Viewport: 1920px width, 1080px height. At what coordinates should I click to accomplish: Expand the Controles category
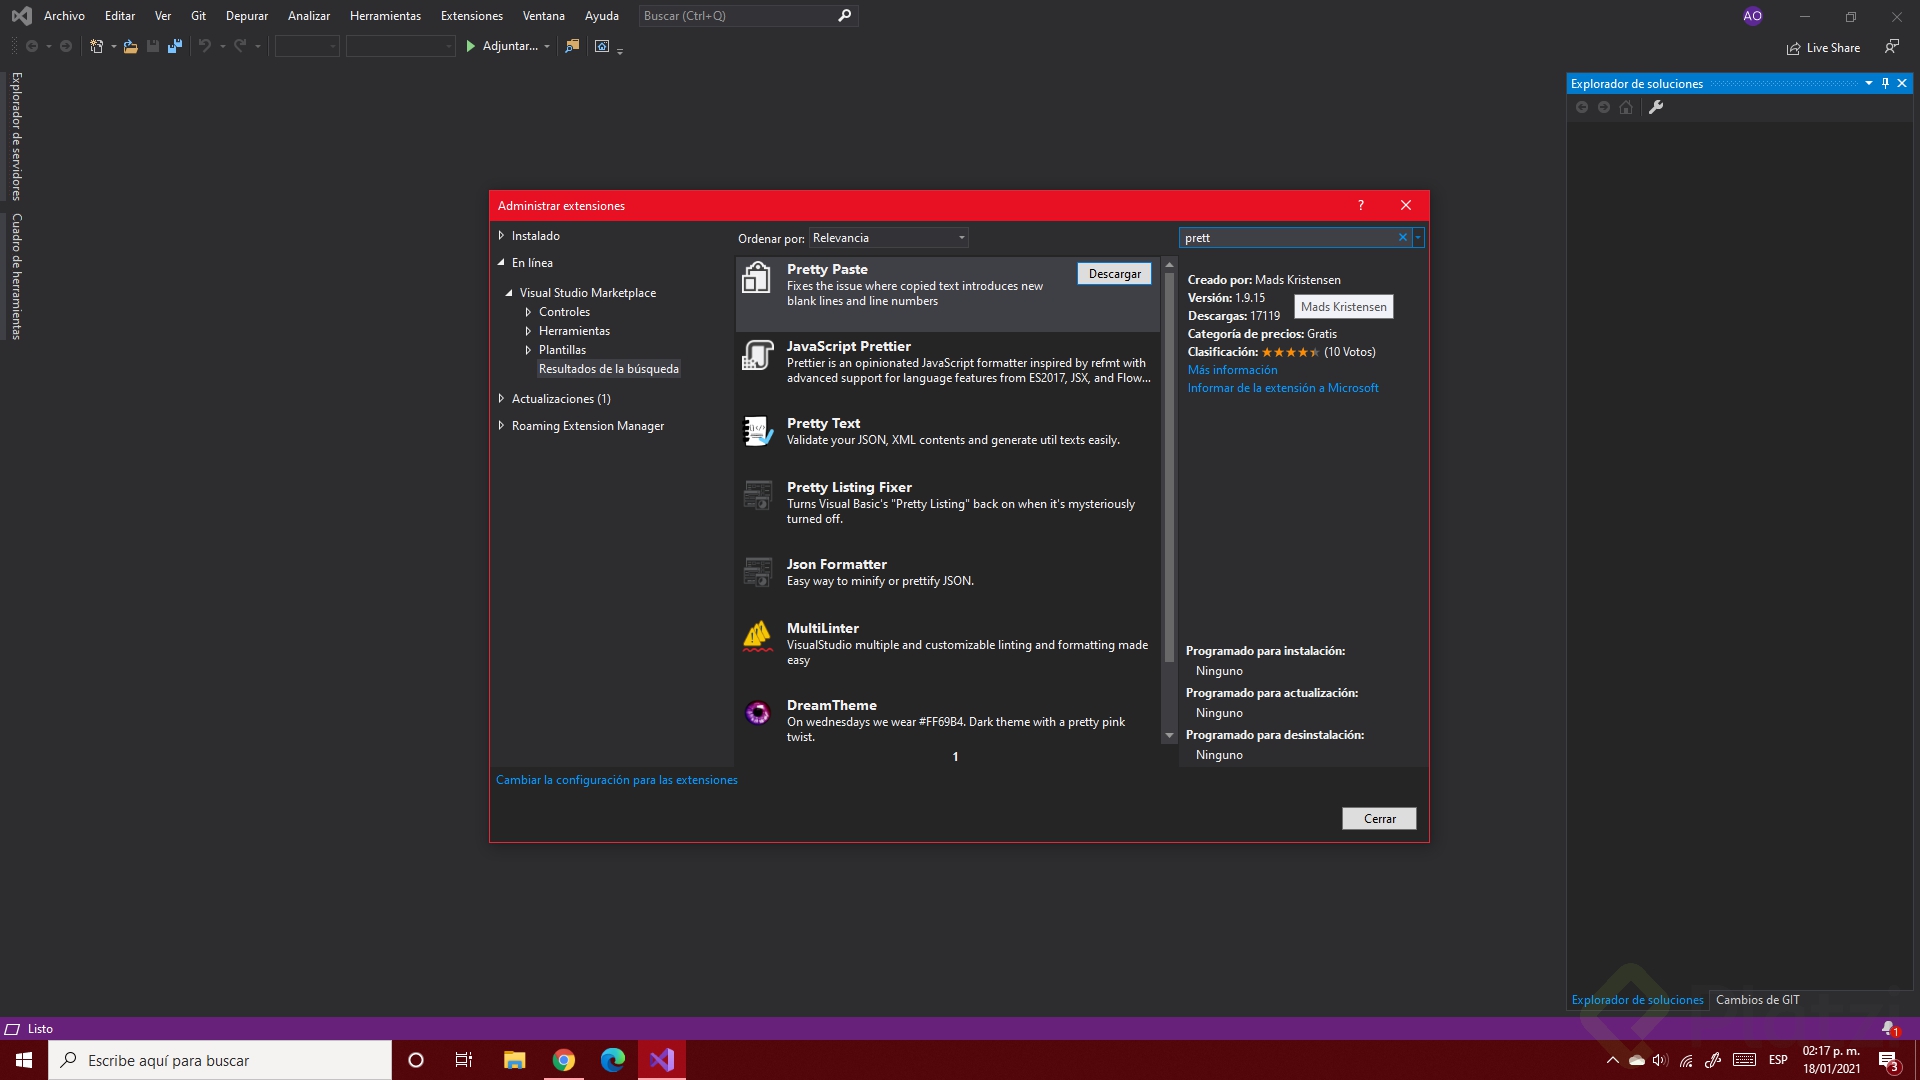(528, 312)
